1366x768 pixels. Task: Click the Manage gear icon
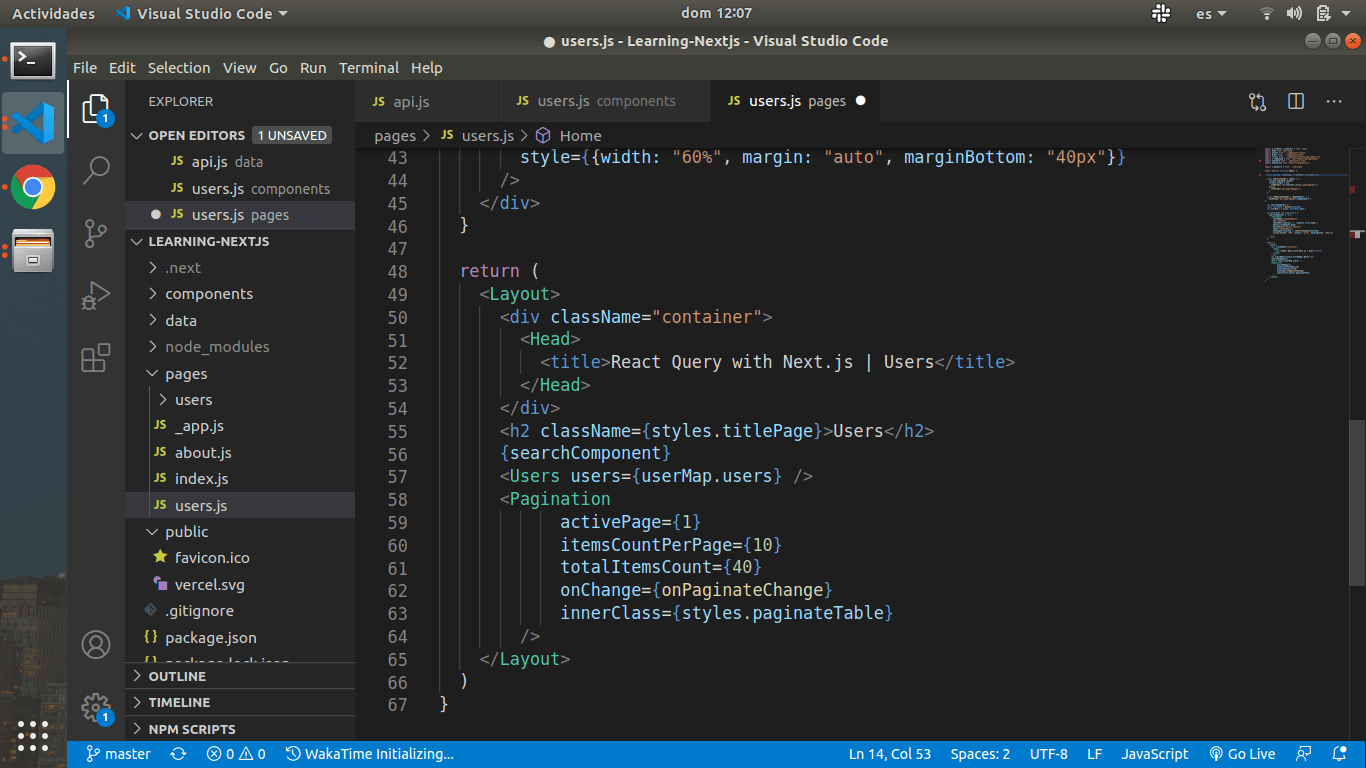click(96, 708)
